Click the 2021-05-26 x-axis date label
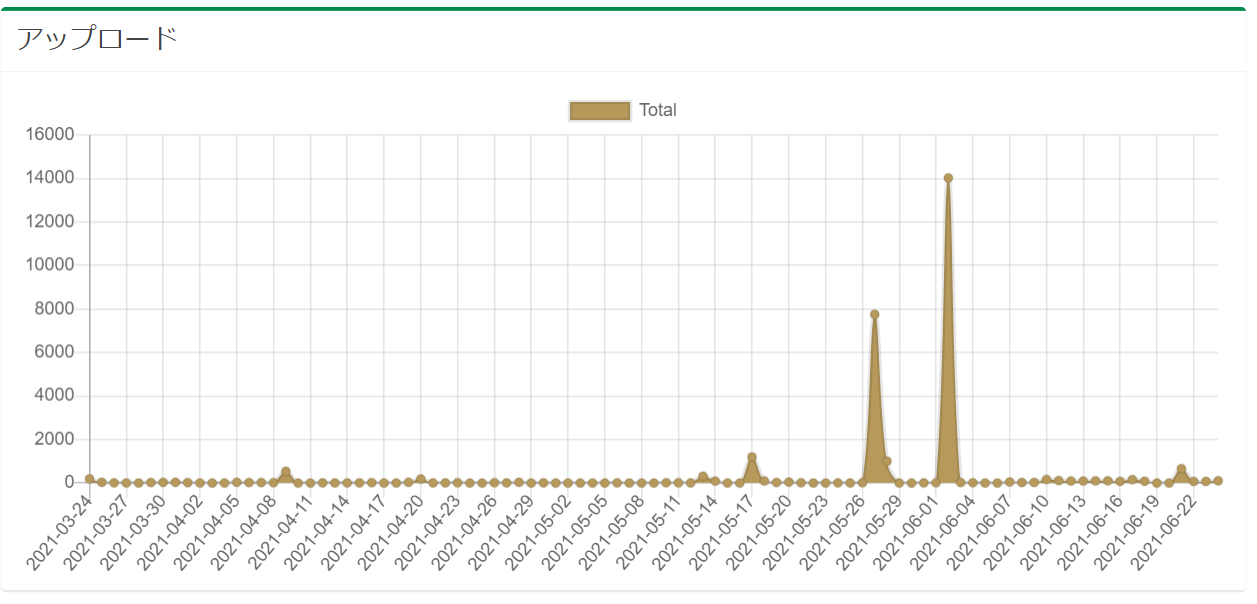This screenshot has height=604, width=1257. coord(833,531)
